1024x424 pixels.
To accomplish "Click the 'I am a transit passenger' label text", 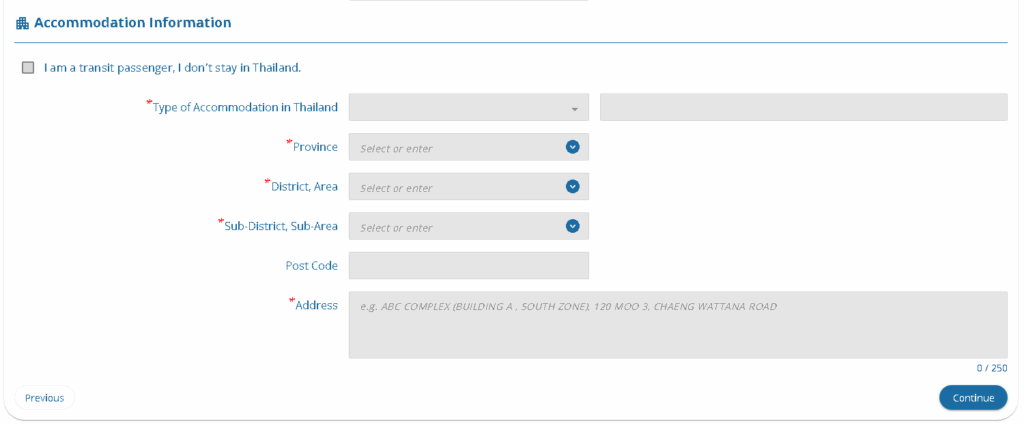I will [x=172, y=68].
